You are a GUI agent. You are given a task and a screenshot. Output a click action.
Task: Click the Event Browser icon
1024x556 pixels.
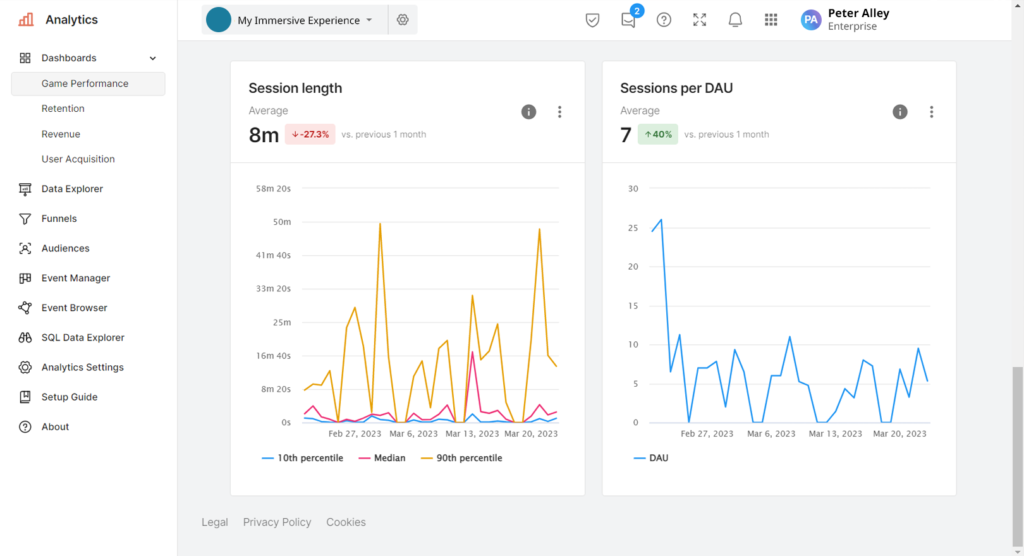coord(25,308)
